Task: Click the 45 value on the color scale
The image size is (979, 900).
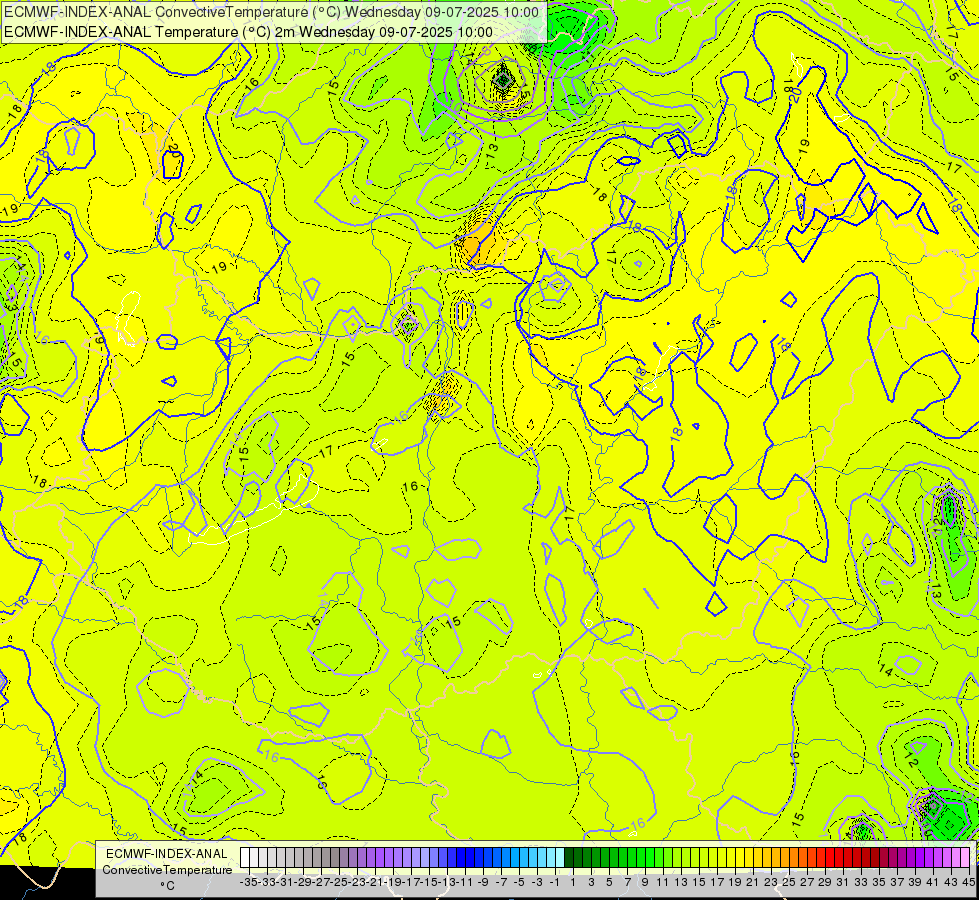Action: coord(968,882)
